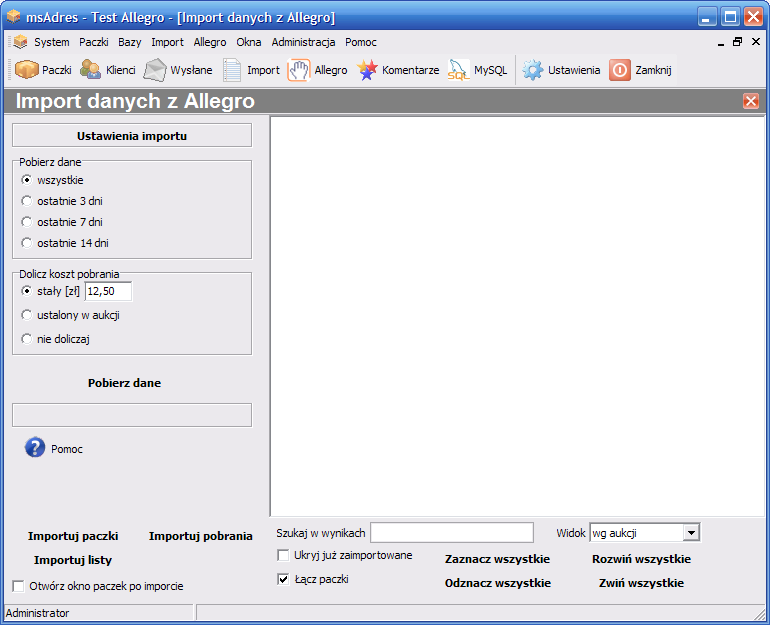This screenshot has height=625, width=770.
Task: Choose 'nie doliczaj' option
Action: coord(27,339)
